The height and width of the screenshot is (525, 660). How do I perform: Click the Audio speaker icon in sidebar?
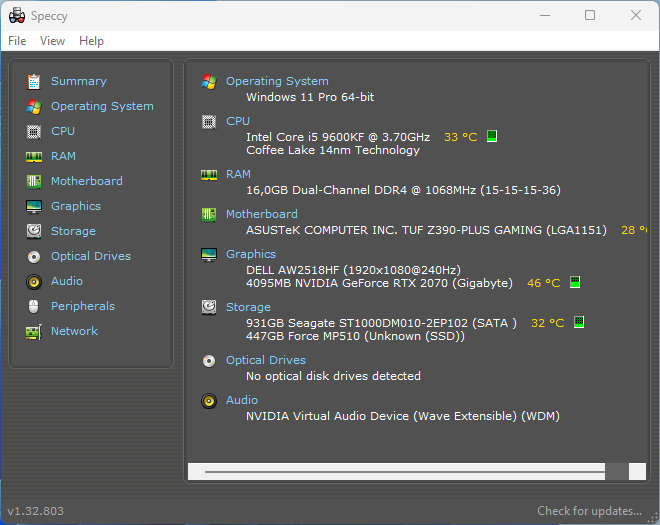(x=34, y=282)
